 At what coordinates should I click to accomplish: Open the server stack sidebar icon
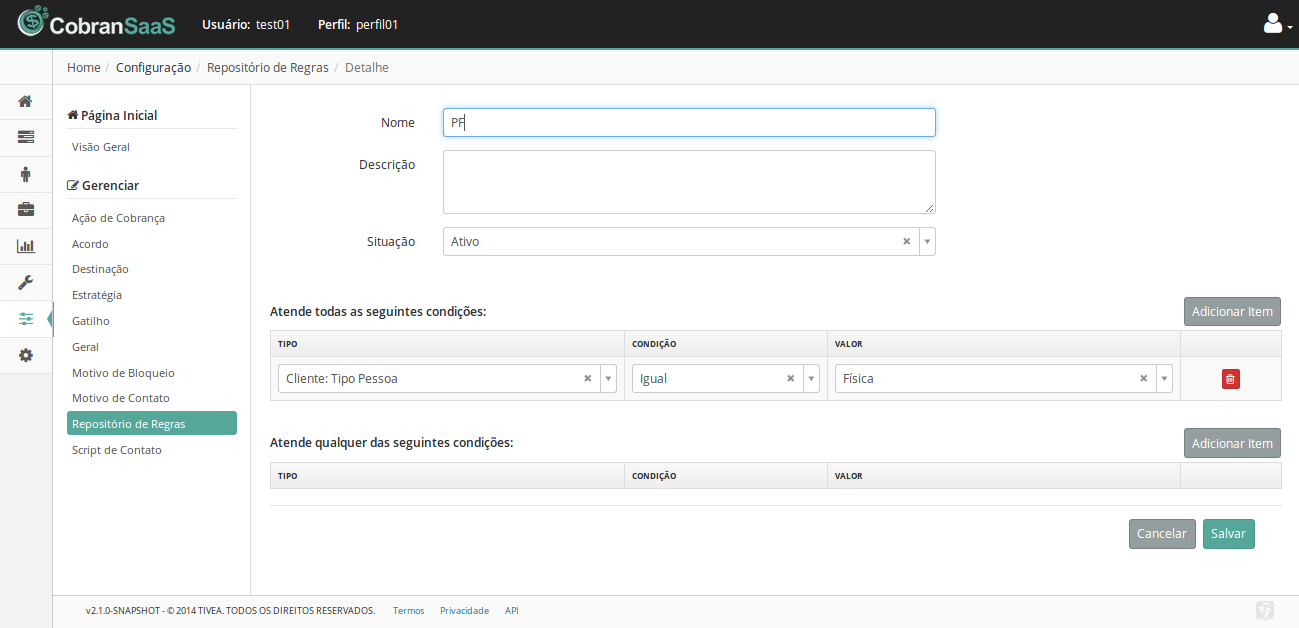[x=26, y=137]
